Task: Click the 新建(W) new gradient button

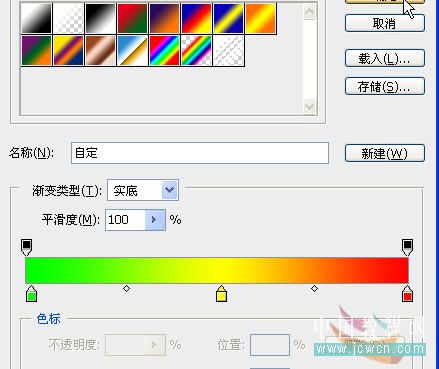Action: (x=385, y=153)
